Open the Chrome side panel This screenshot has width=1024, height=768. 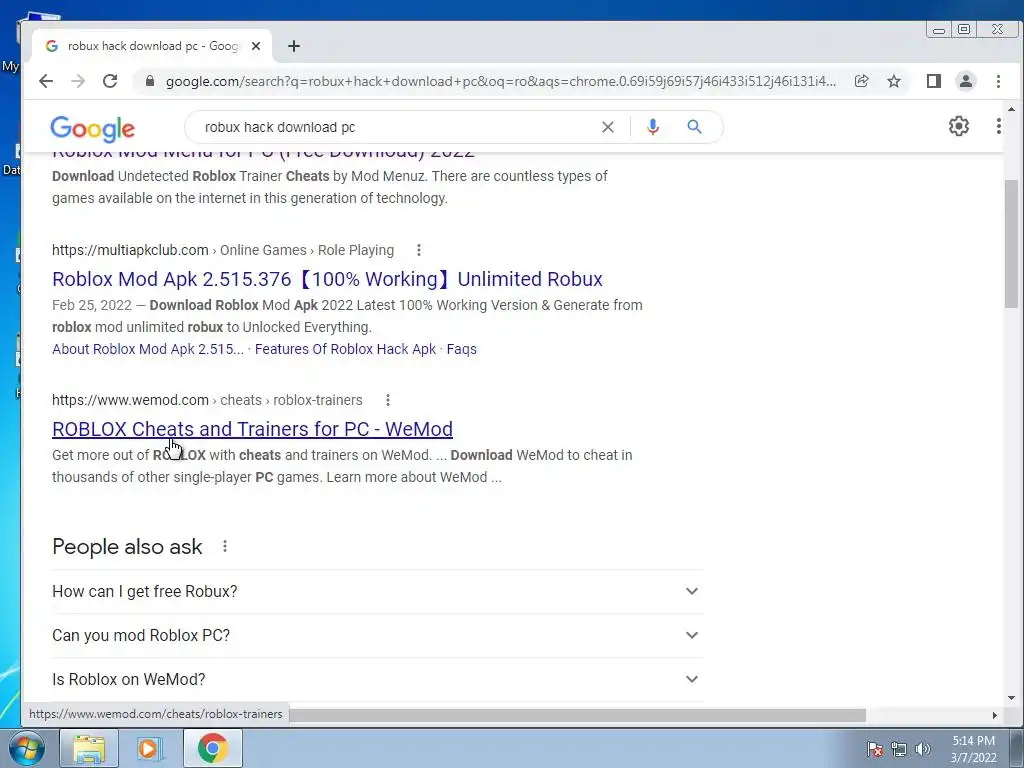click(x=934, y=81)
